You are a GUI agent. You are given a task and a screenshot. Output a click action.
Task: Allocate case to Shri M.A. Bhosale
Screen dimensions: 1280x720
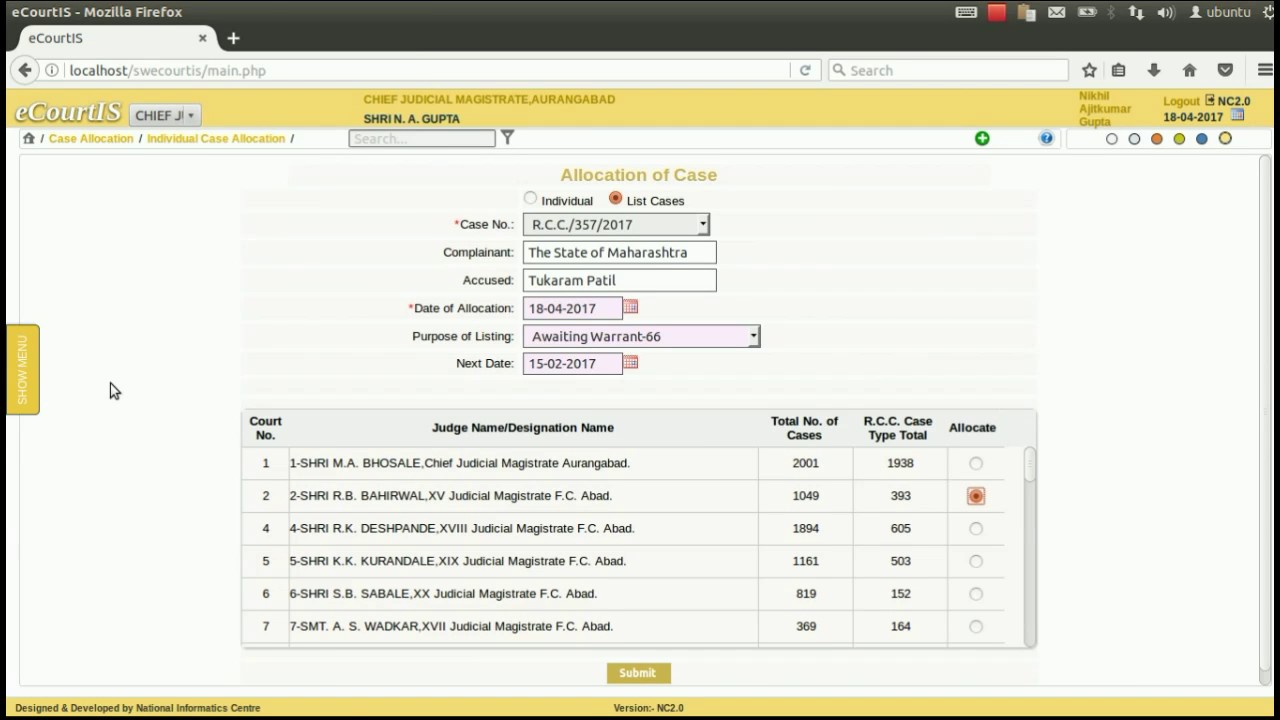[976, 463]
